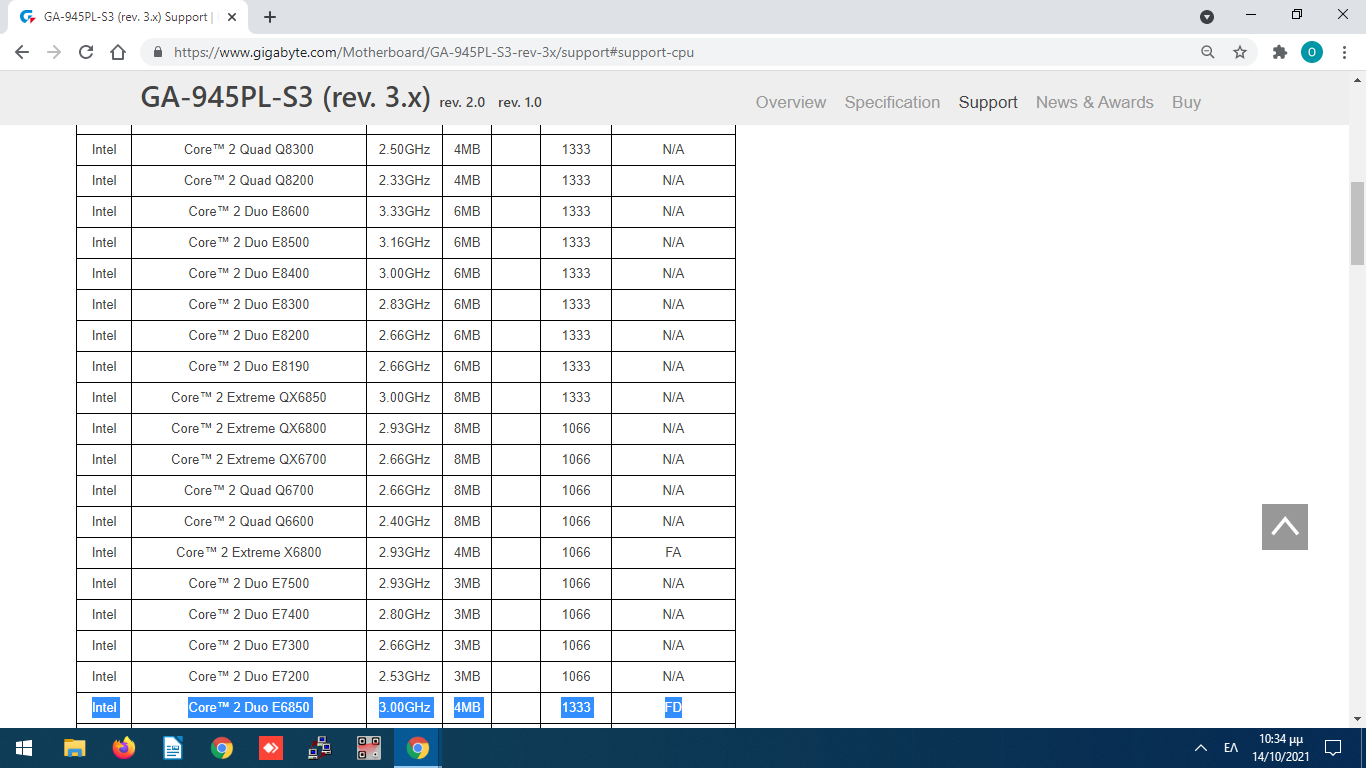Show hidden system tray icons
Viewport: 1366px width, 768px height.
click(x=1201, y=748)
